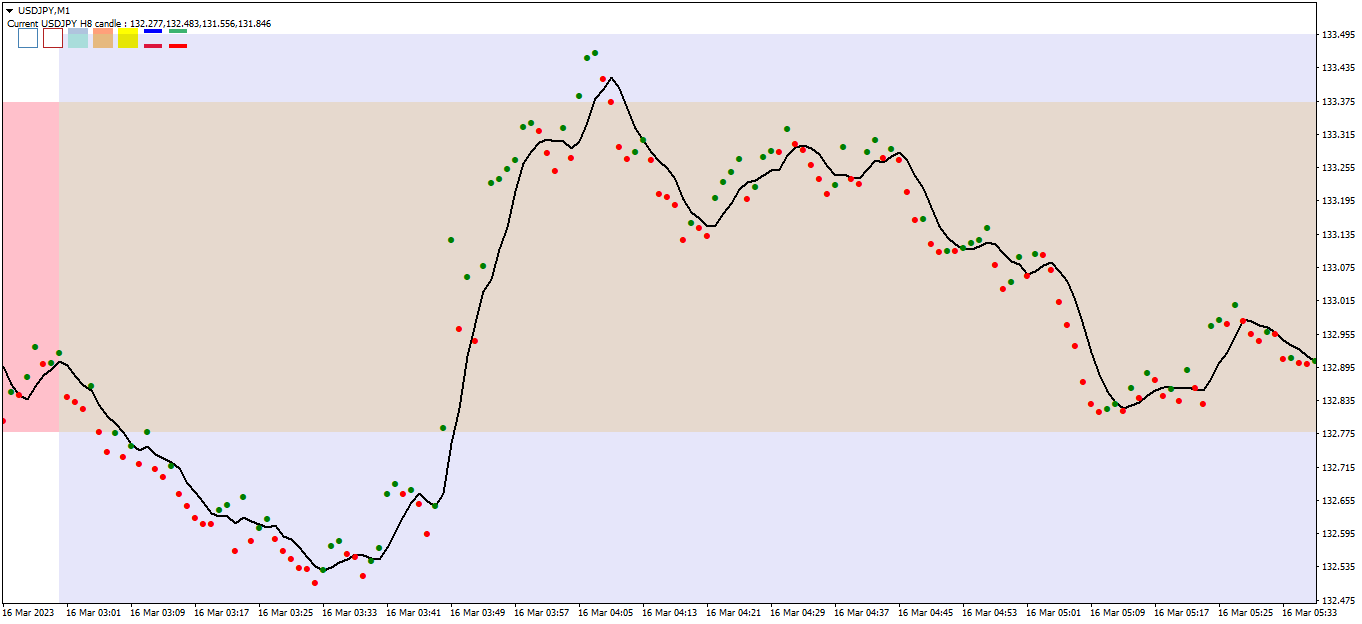Click the red line below the green marker
The width and height of the screenshot is (1362, 624).
pos(178,46)
